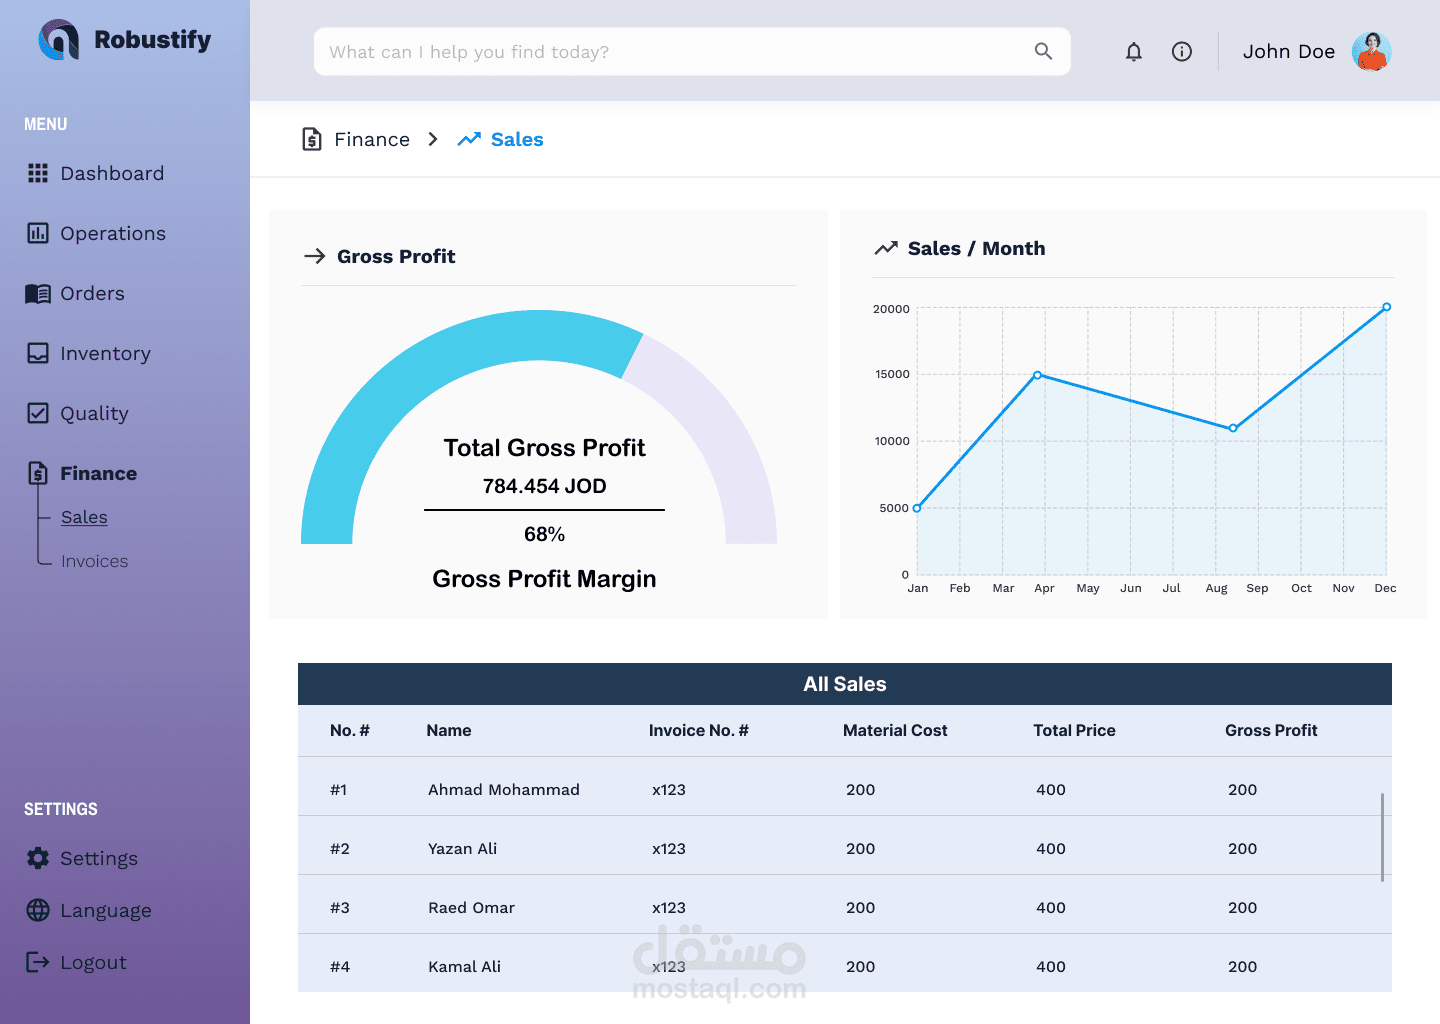
Task: Click the Invoice No. # column header
Action: click(x=698, y=730)
